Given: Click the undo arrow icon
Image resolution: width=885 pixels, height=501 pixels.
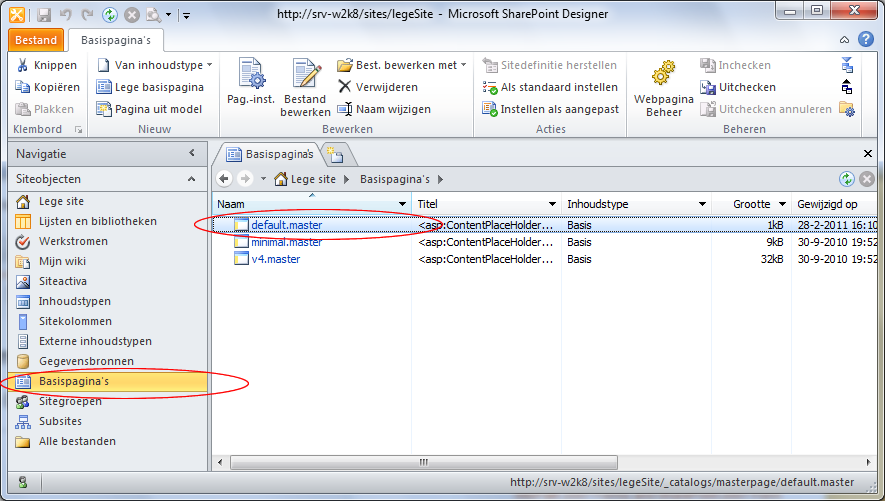Looking at the screenshot, I should pos(66,15).
